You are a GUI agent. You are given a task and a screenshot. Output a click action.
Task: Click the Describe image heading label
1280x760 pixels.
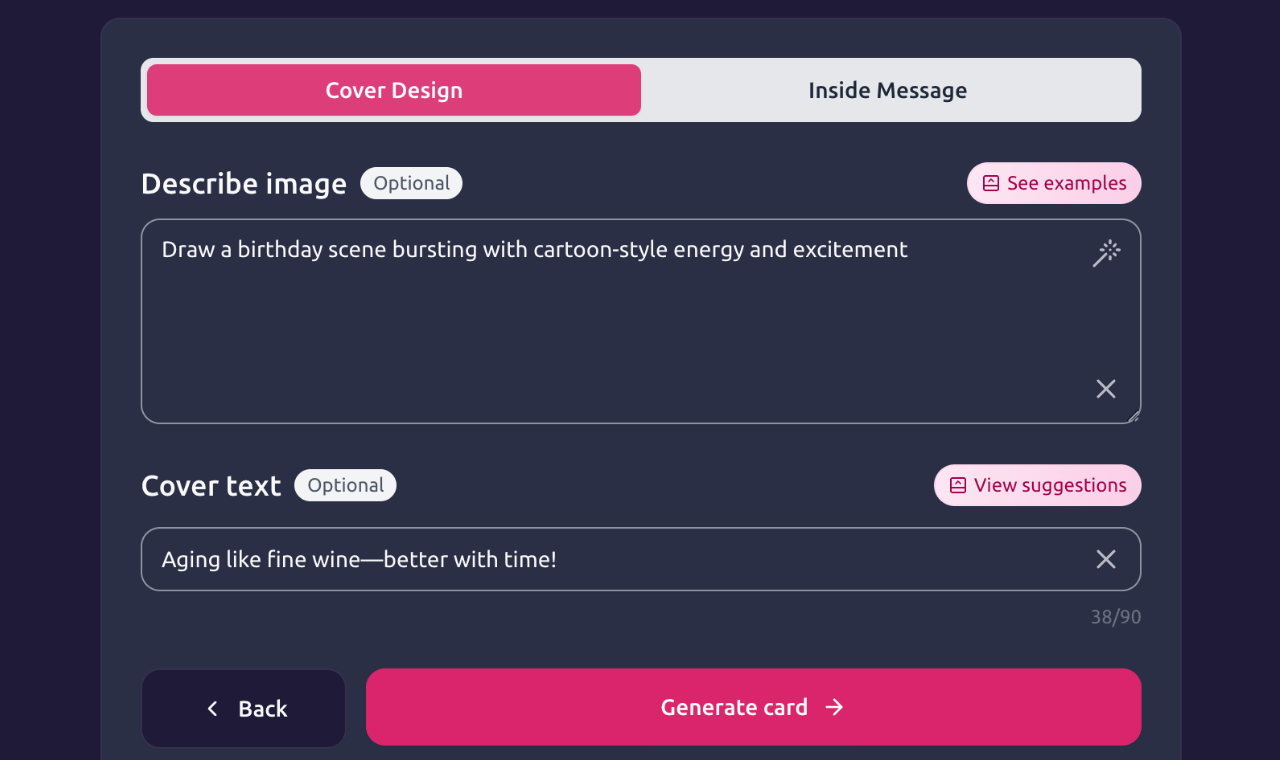243,183
